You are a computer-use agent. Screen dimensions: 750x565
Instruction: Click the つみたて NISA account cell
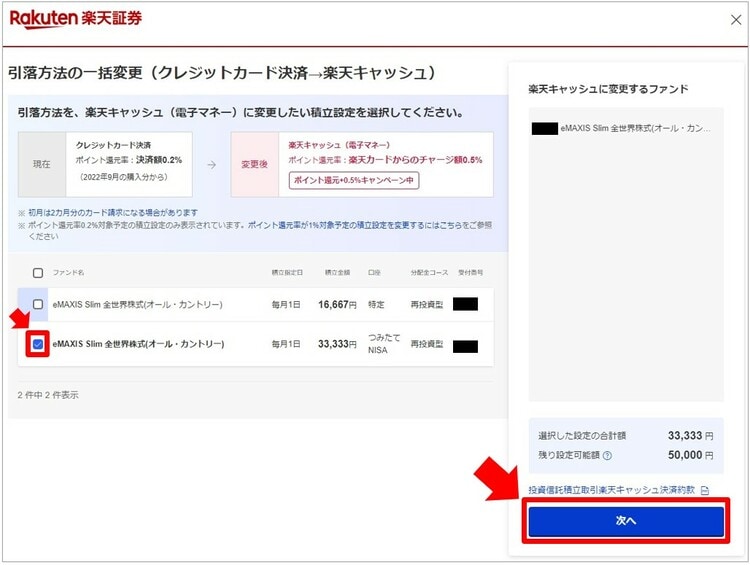384,343
